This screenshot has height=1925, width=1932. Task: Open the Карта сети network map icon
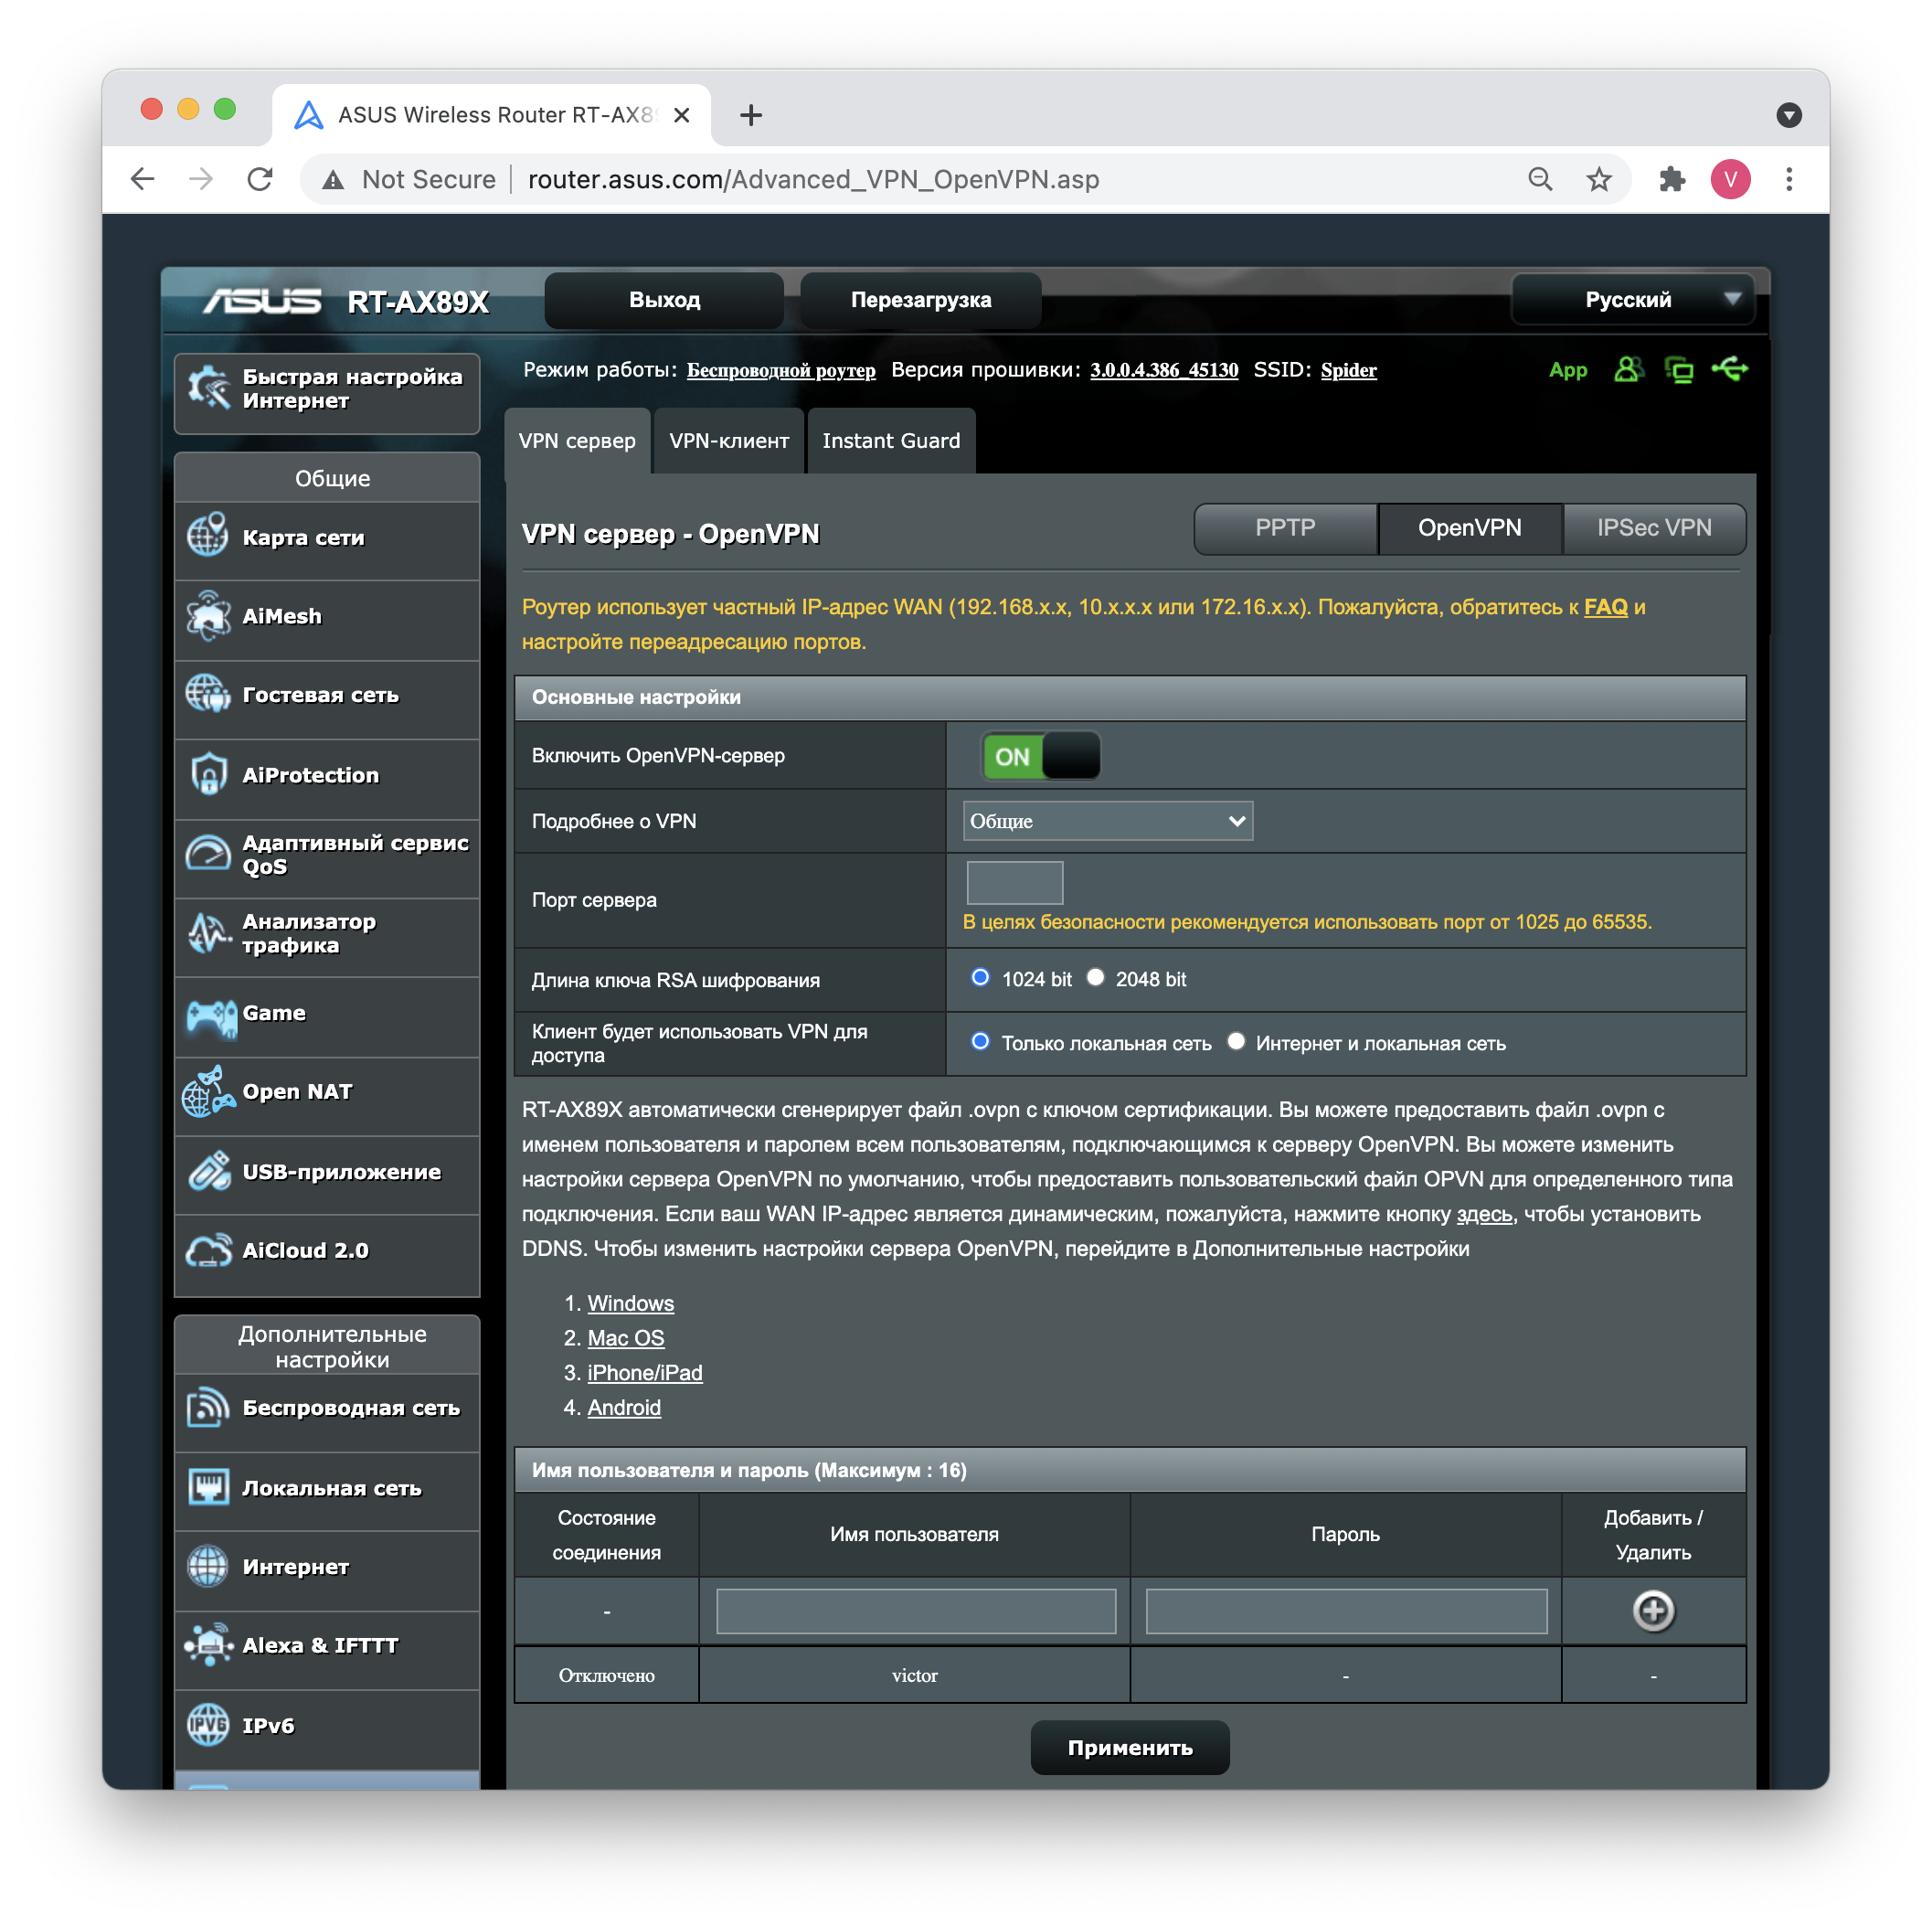208,536
